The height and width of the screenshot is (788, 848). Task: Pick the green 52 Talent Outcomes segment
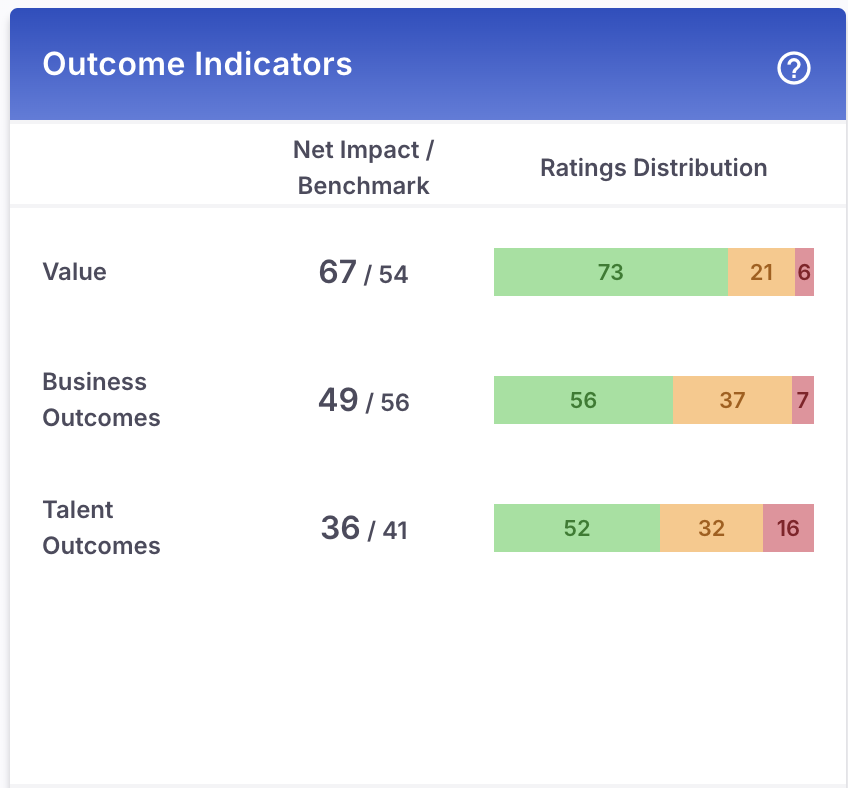tap(577, 528)
